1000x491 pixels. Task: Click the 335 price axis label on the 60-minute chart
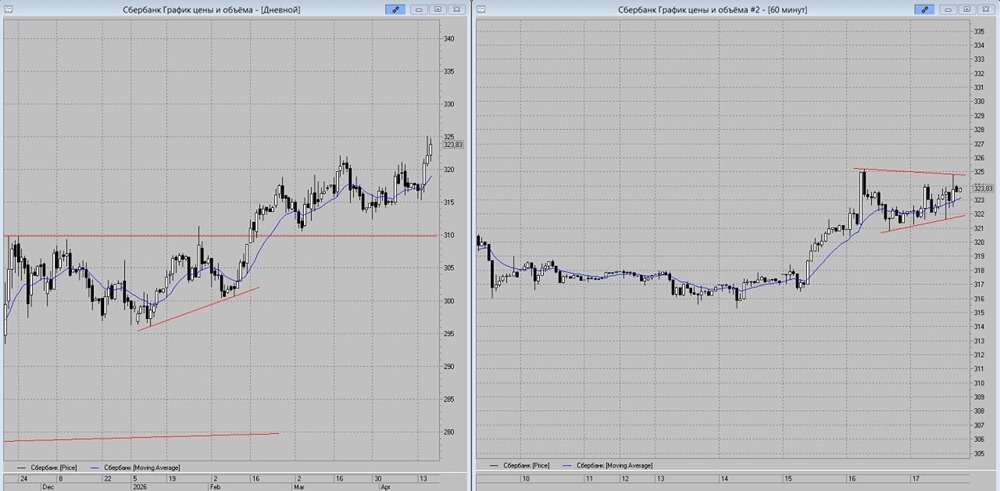pos(978,31)
